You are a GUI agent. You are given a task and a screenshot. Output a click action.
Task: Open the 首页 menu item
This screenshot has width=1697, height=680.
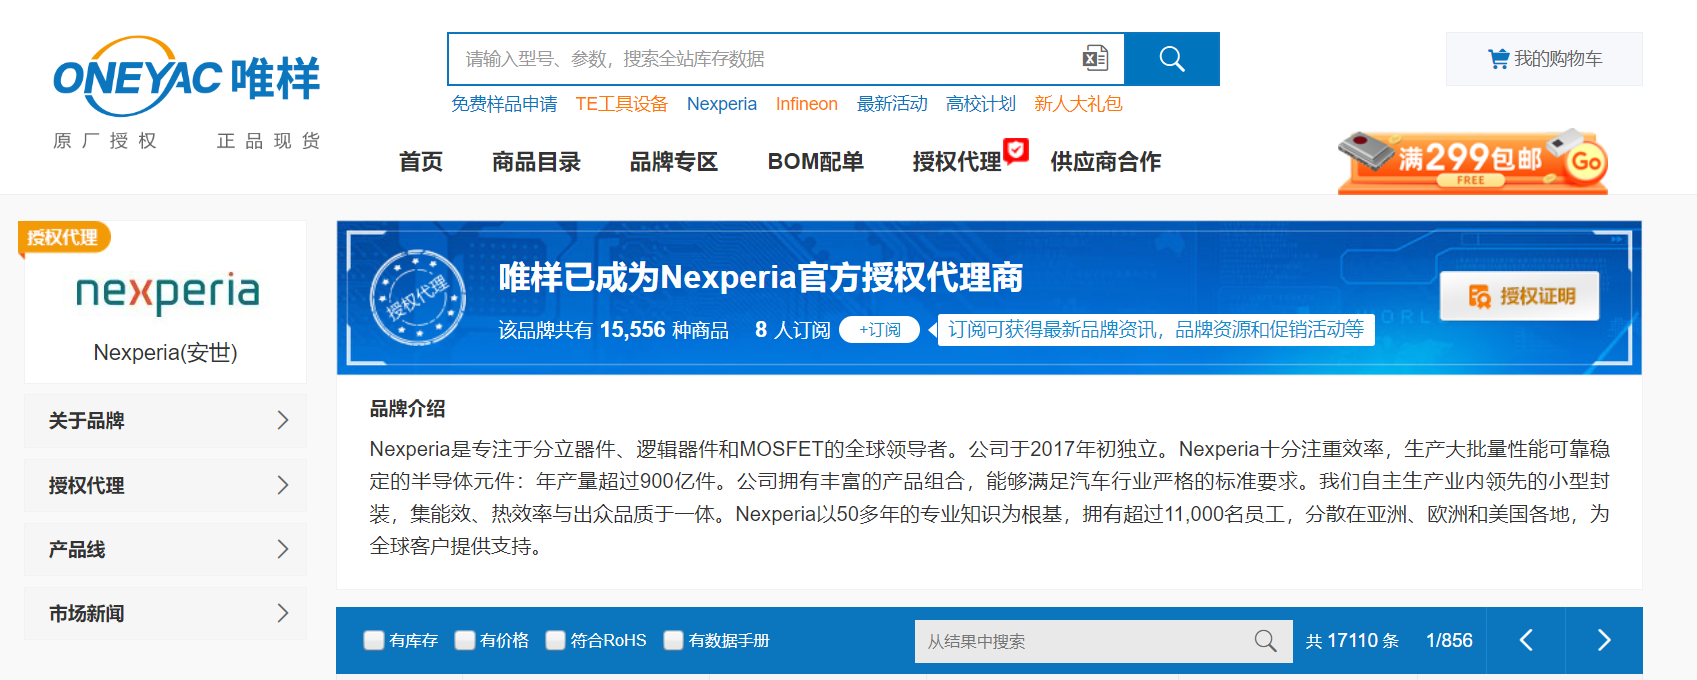click(x=421, y=162)
